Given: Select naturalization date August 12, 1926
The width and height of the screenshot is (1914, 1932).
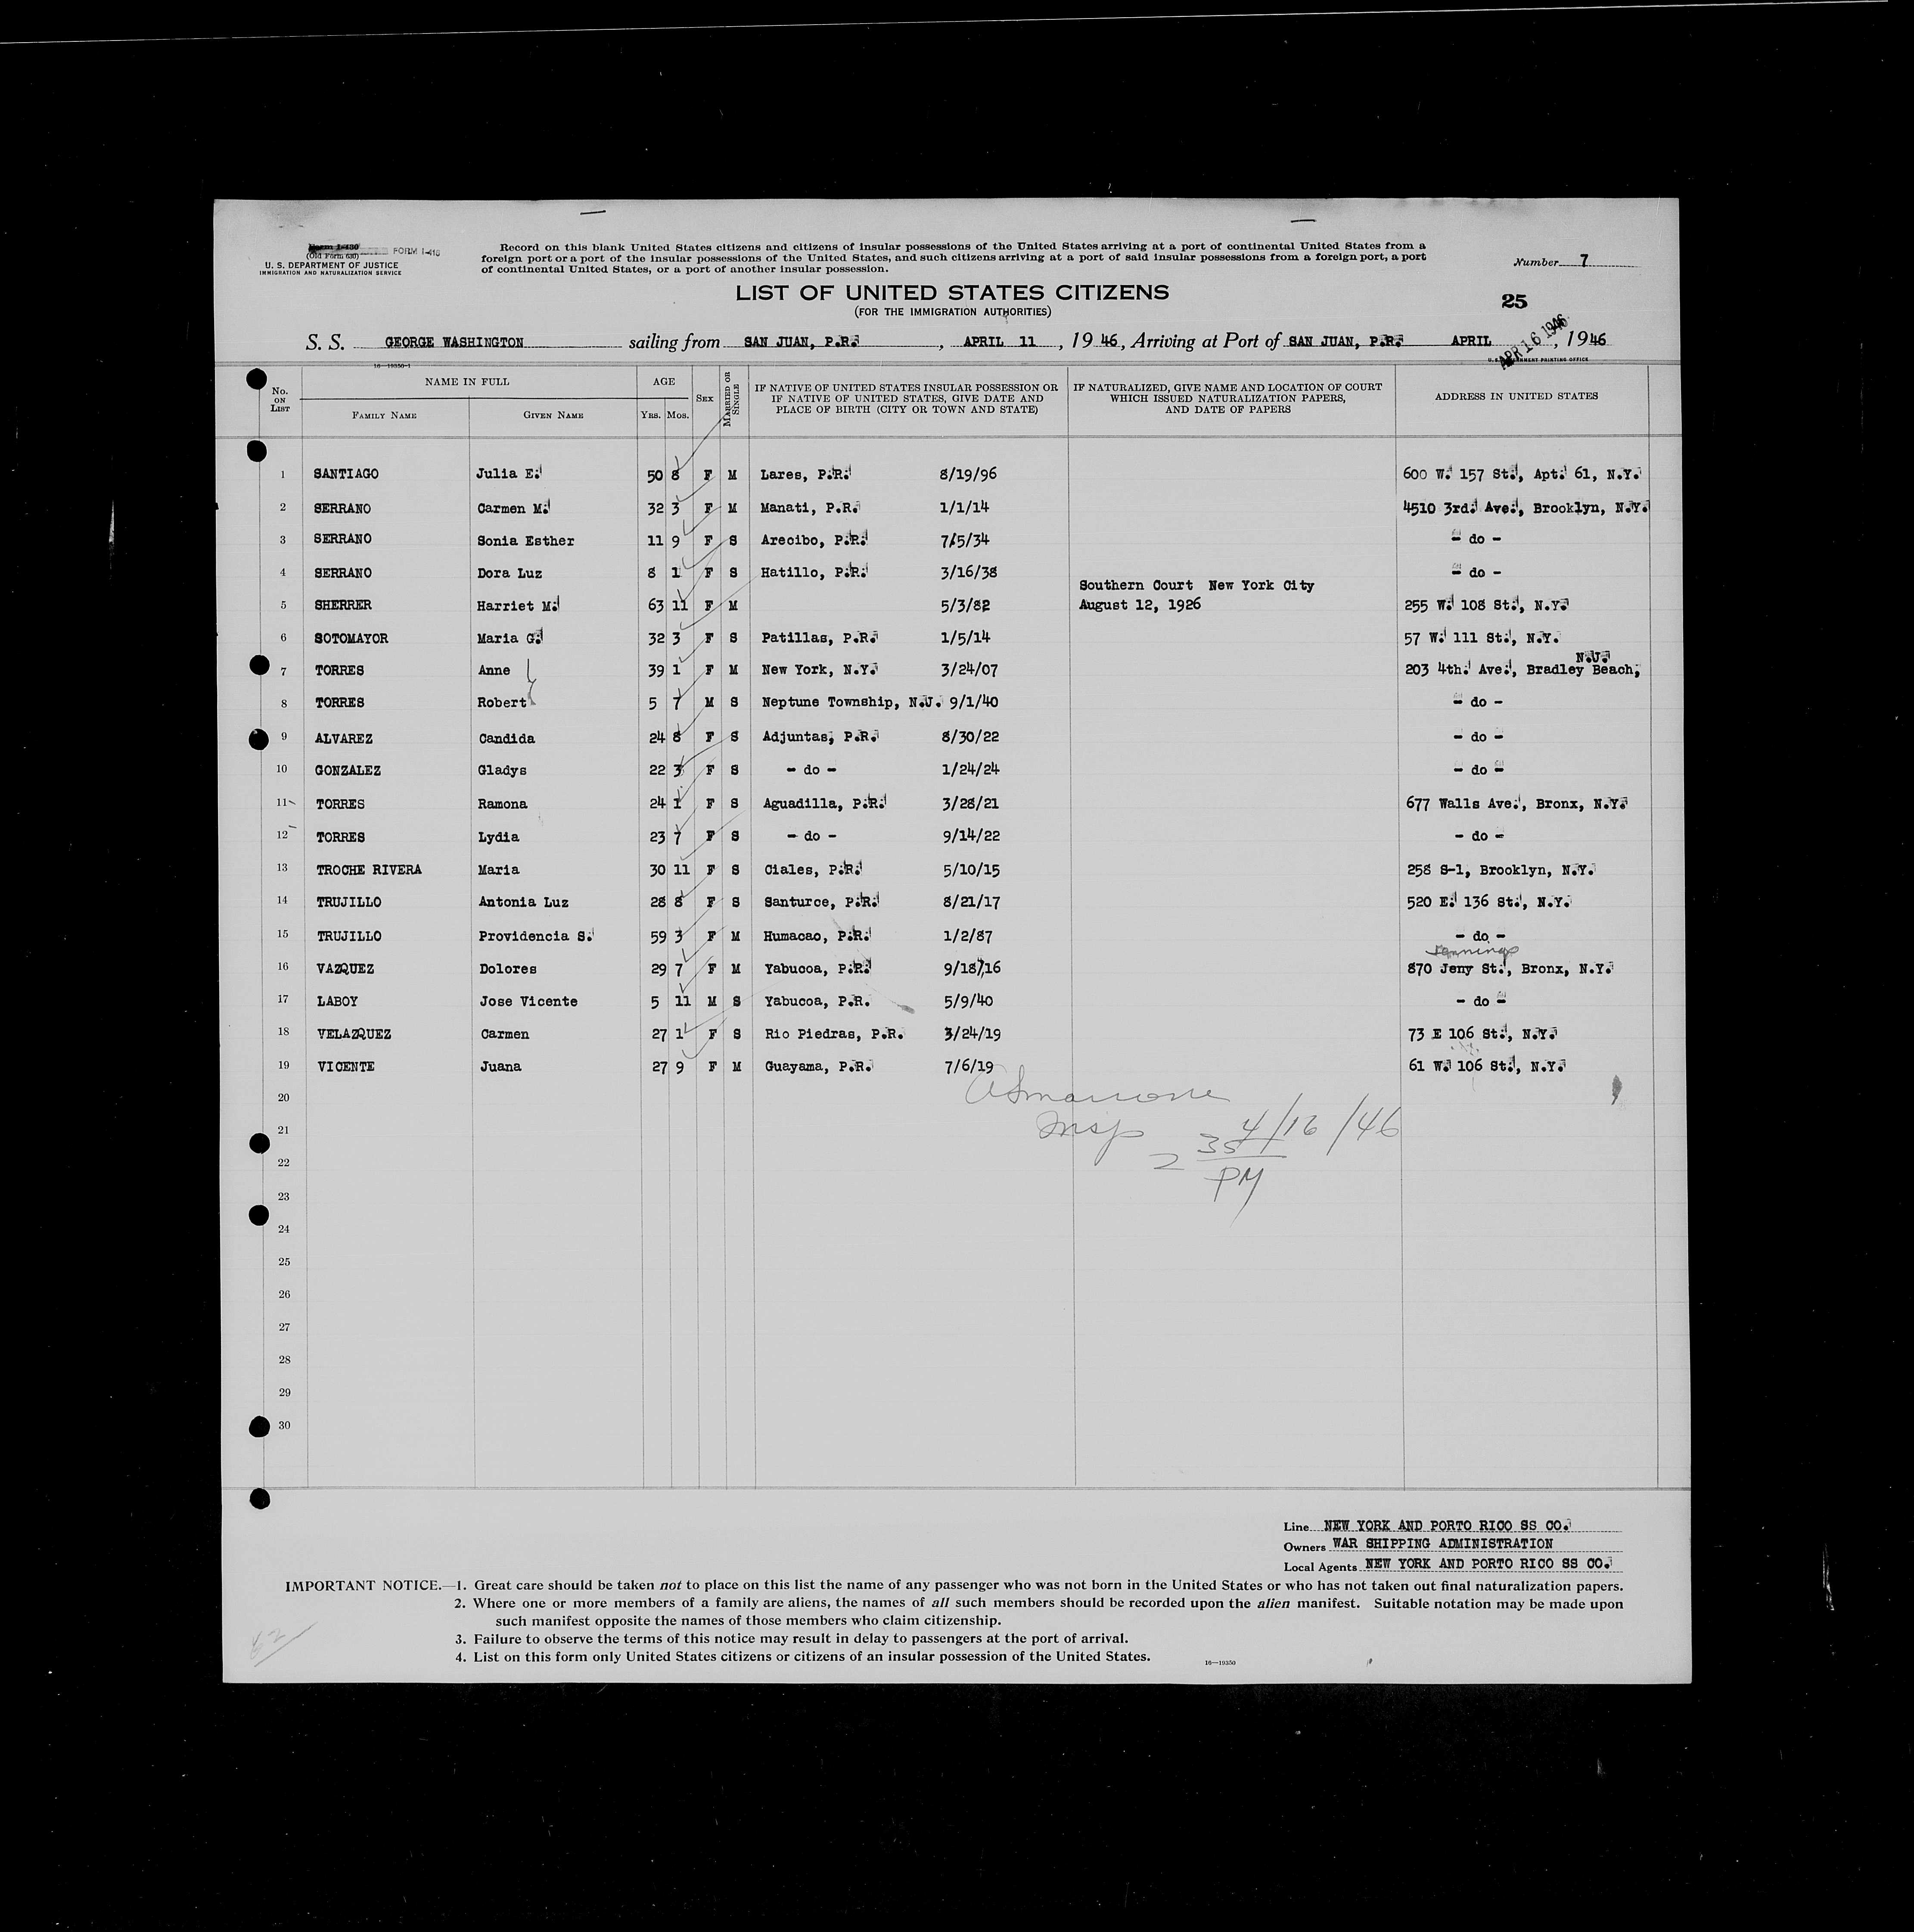Looking at the screenshot, I should (x=1140, y=605).
